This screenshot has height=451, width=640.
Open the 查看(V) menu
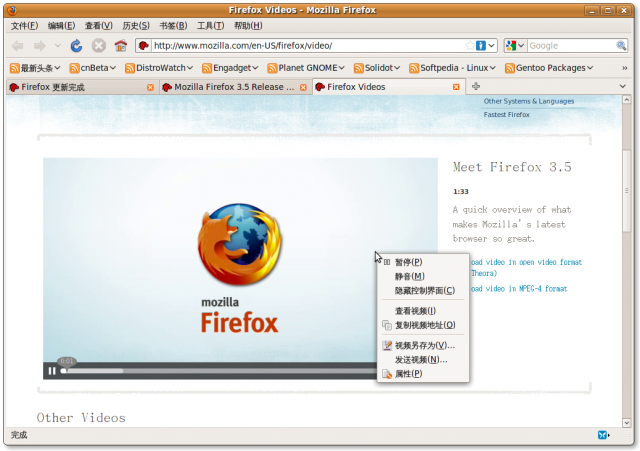(98, 26)
